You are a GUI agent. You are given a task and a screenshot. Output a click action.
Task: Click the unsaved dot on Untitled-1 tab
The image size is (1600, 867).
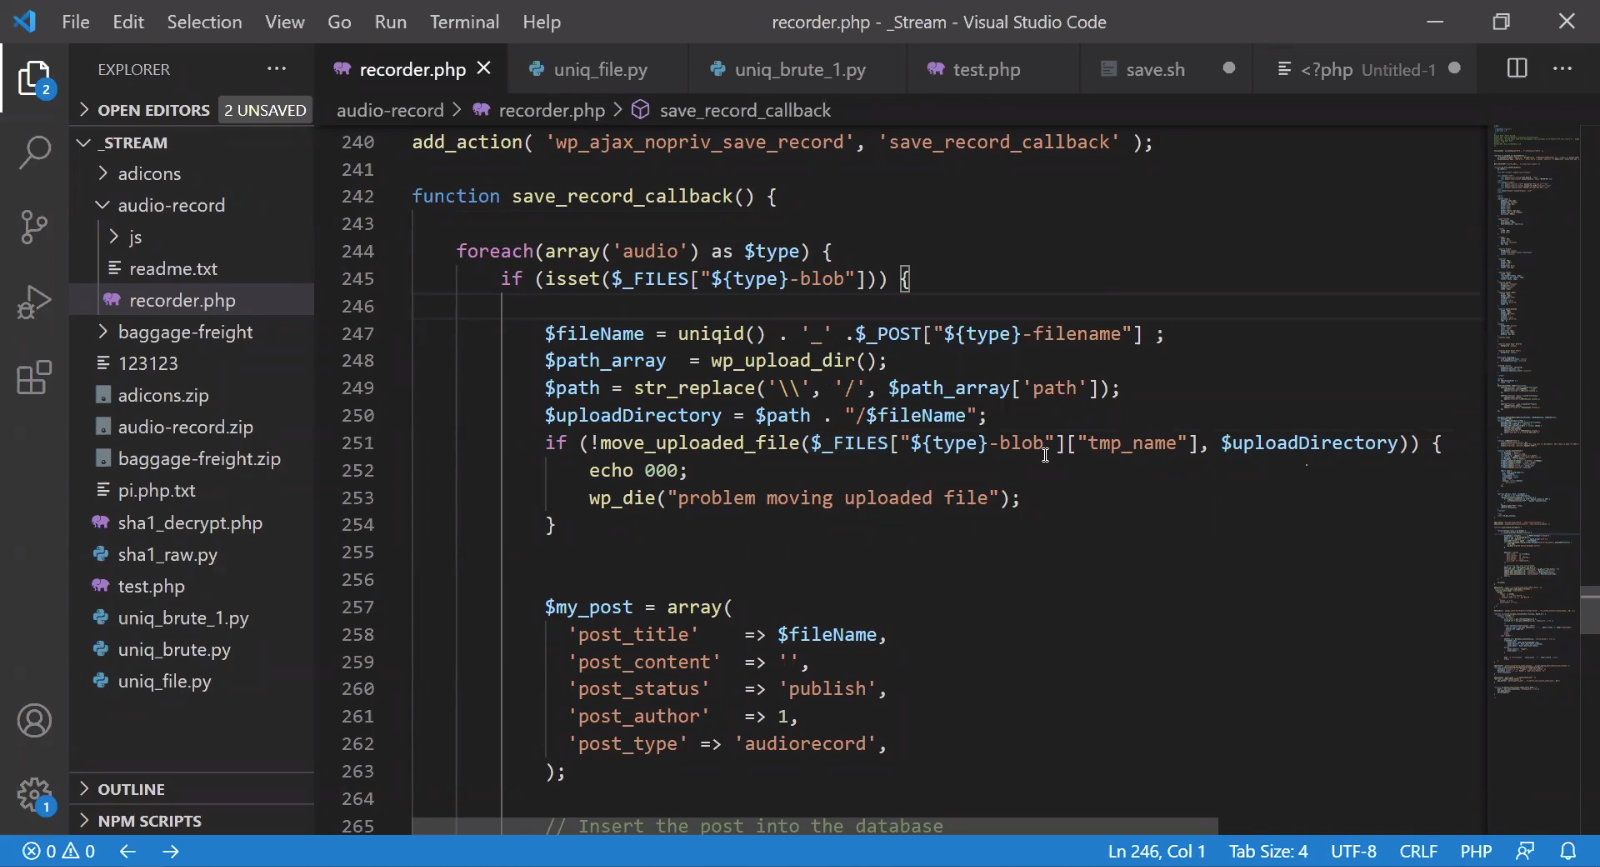point(1455,68)
